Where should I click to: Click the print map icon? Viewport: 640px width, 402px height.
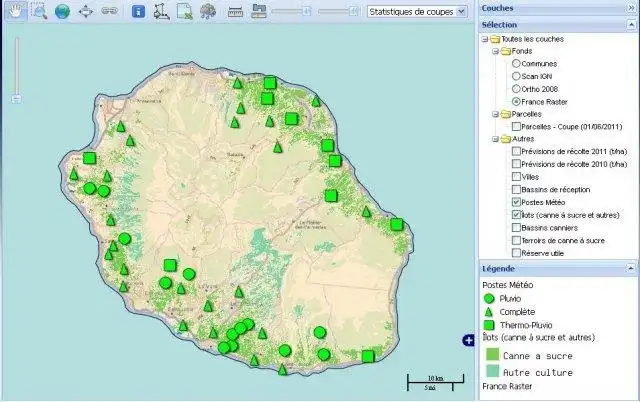(x=259, y=11)
